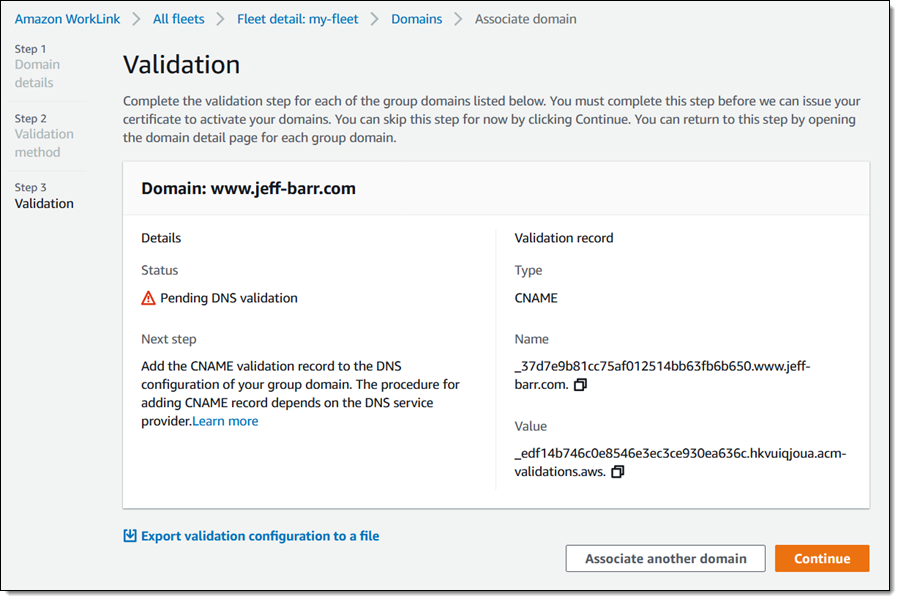900x601 pixels.
Task: Copy the CNAME Name record value
Action: pos(581,385)
